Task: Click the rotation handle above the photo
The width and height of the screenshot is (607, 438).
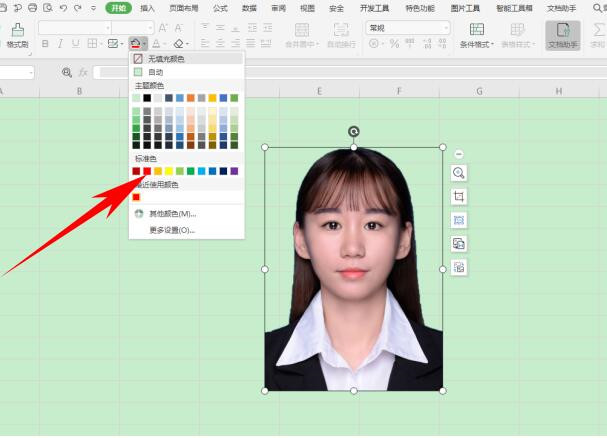Action: (x=353, y=131)
